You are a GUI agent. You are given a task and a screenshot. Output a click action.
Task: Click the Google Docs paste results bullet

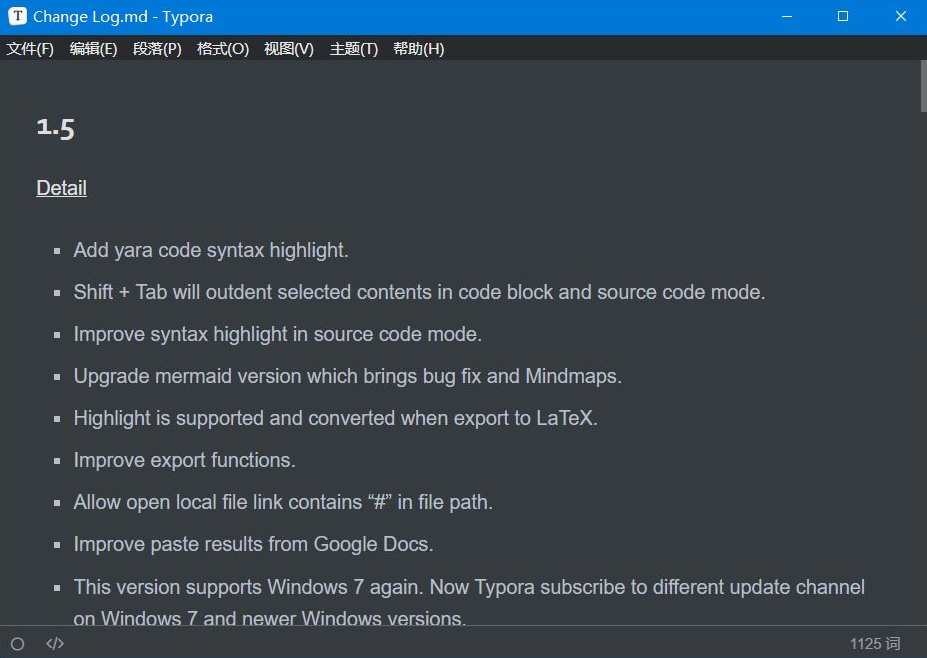[x=253, y=544]
